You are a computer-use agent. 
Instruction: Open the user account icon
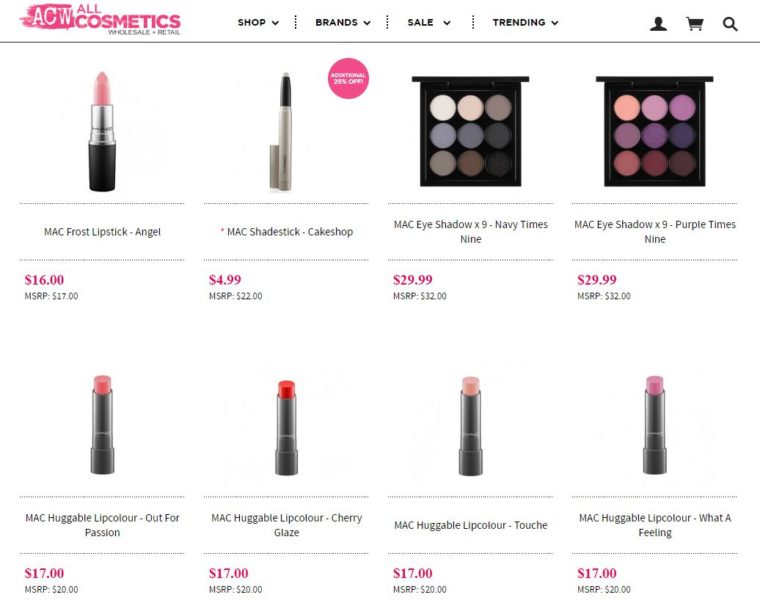[658, 24]
